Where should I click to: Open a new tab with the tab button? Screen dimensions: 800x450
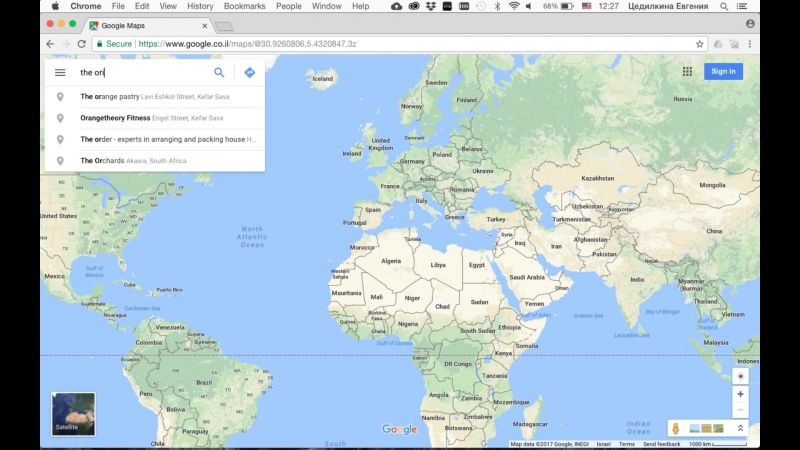pyautogui.click(x=224, y=26)
